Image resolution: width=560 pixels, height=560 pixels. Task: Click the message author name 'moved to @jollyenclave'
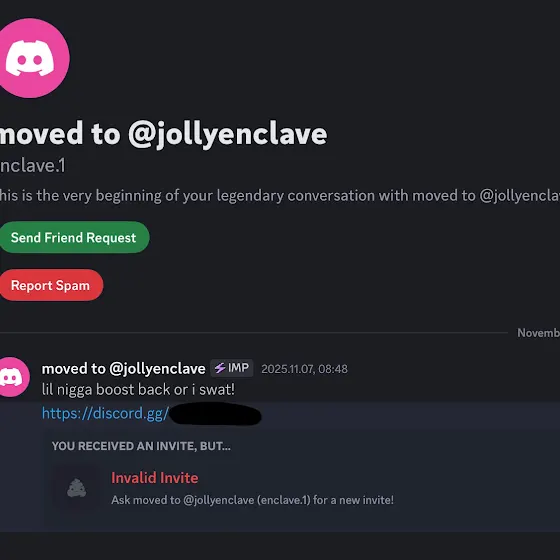pyautogui.click(x=124, y=369)
